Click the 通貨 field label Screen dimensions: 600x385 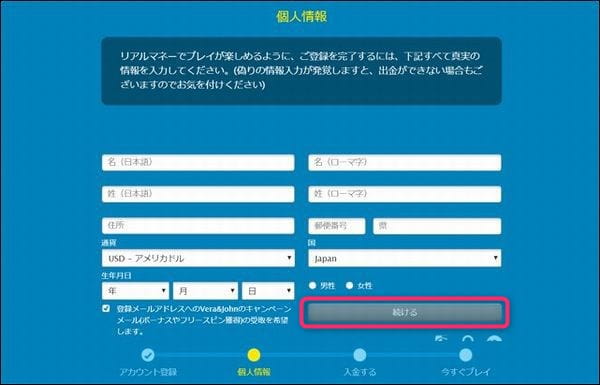click(109, 243)
